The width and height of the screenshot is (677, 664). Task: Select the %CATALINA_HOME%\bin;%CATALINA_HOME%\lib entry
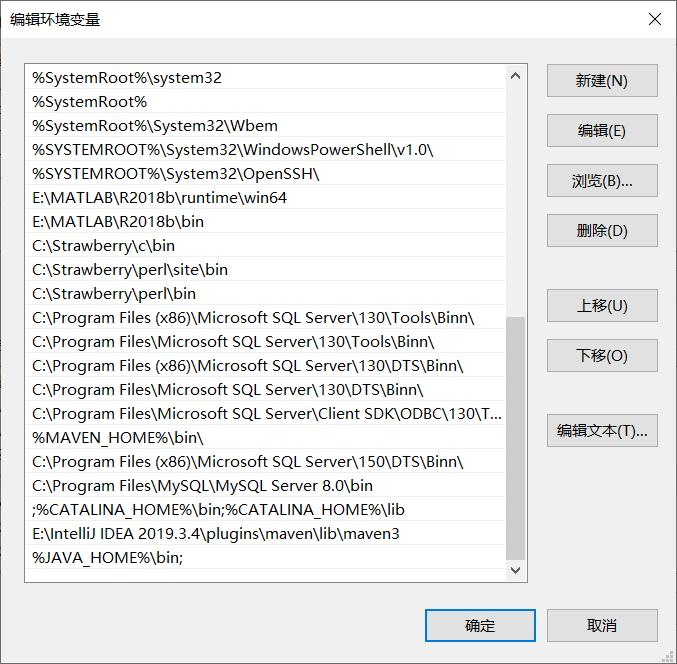(x=265, y=509)
